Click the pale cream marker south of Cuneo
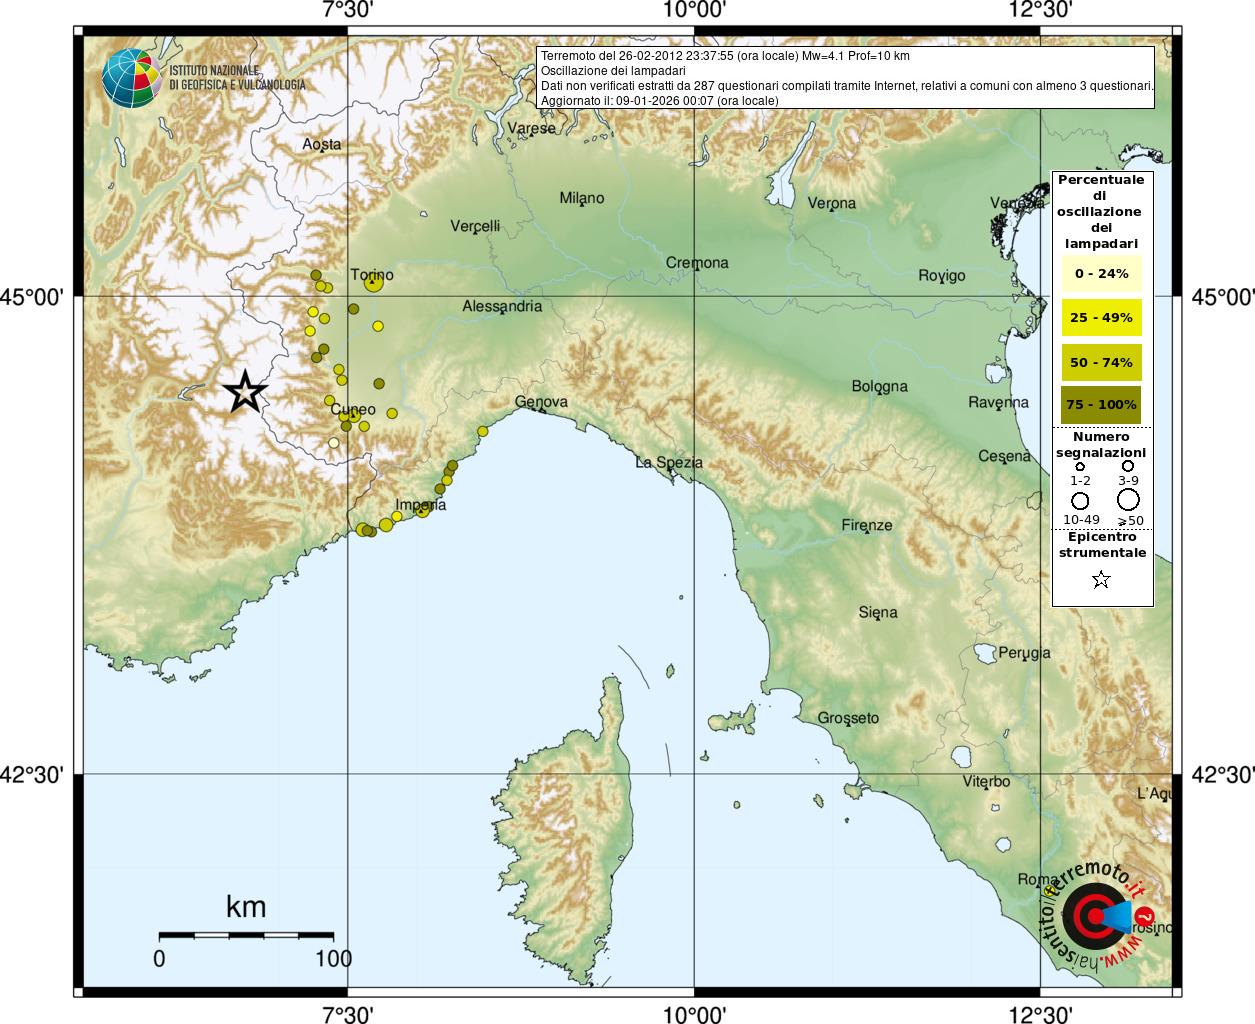The height and width of the screenshot is (1024, 1255). (334, 442)
